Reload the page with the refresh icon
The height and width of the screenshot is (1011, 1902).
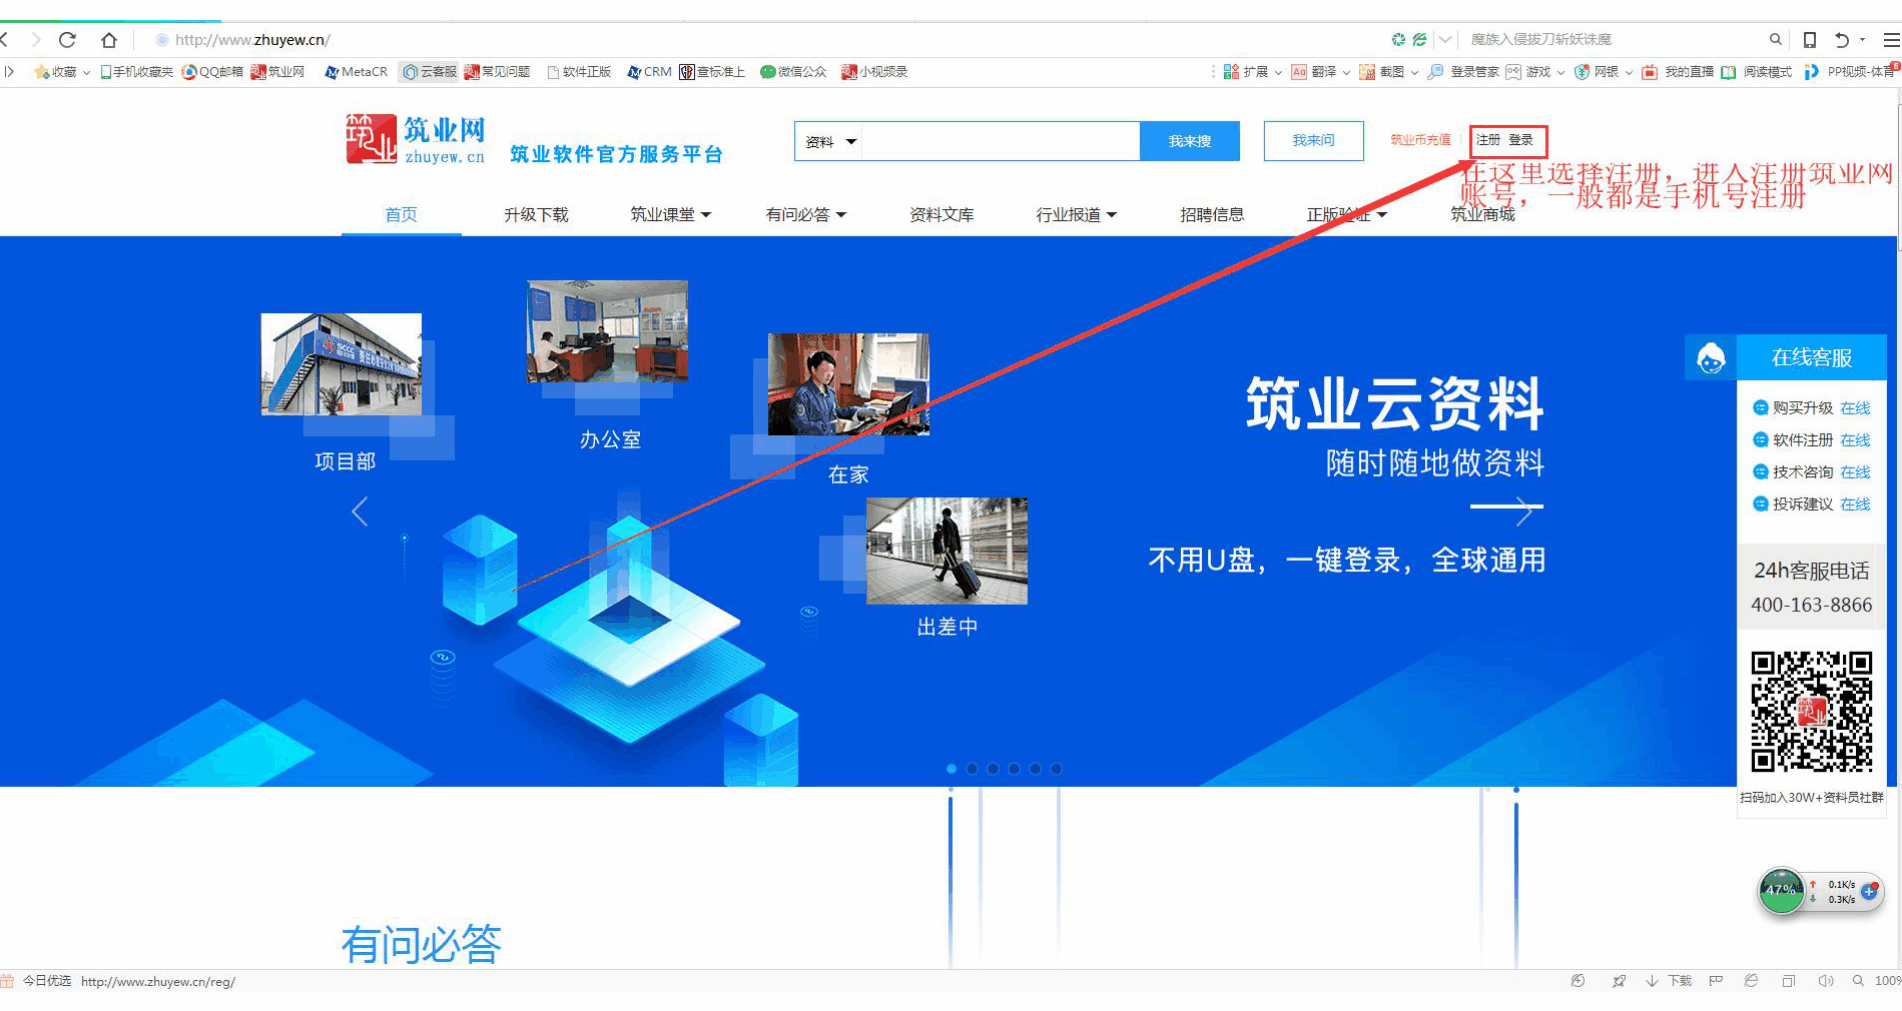pyautogui.click(x=67, y=40)
